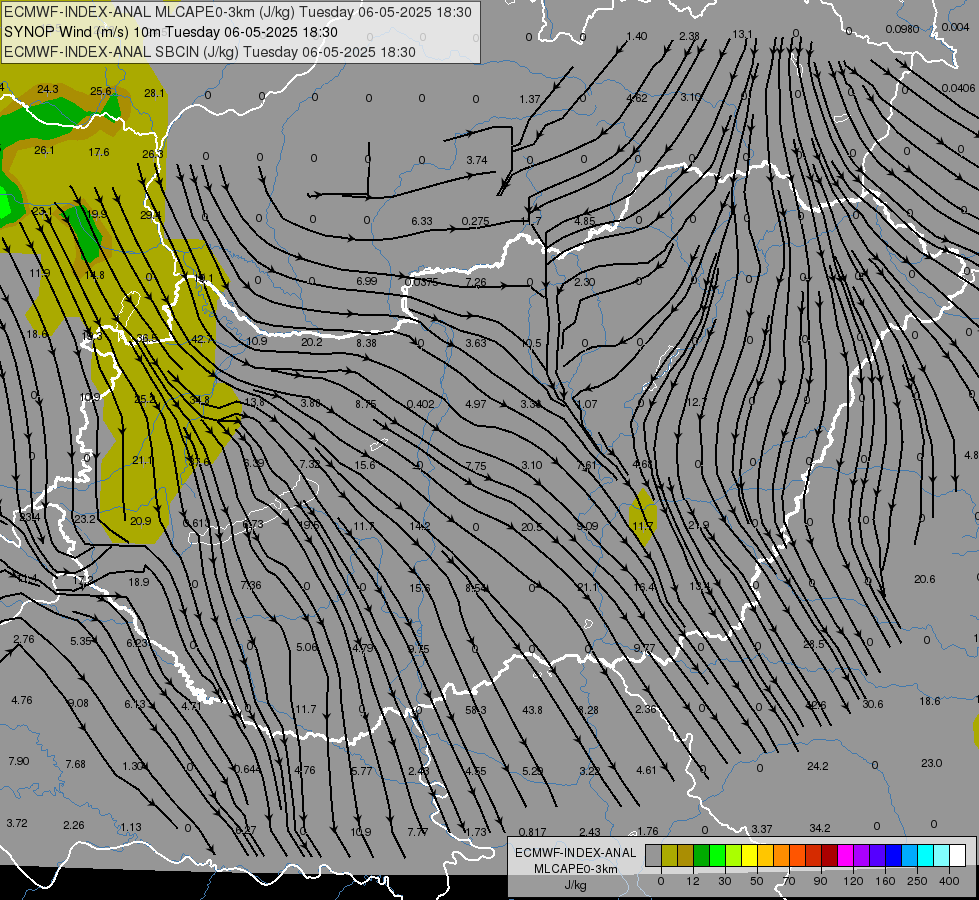The image size is (979, 900).
Task: Click the map value '24.2'
Action: 818,766
